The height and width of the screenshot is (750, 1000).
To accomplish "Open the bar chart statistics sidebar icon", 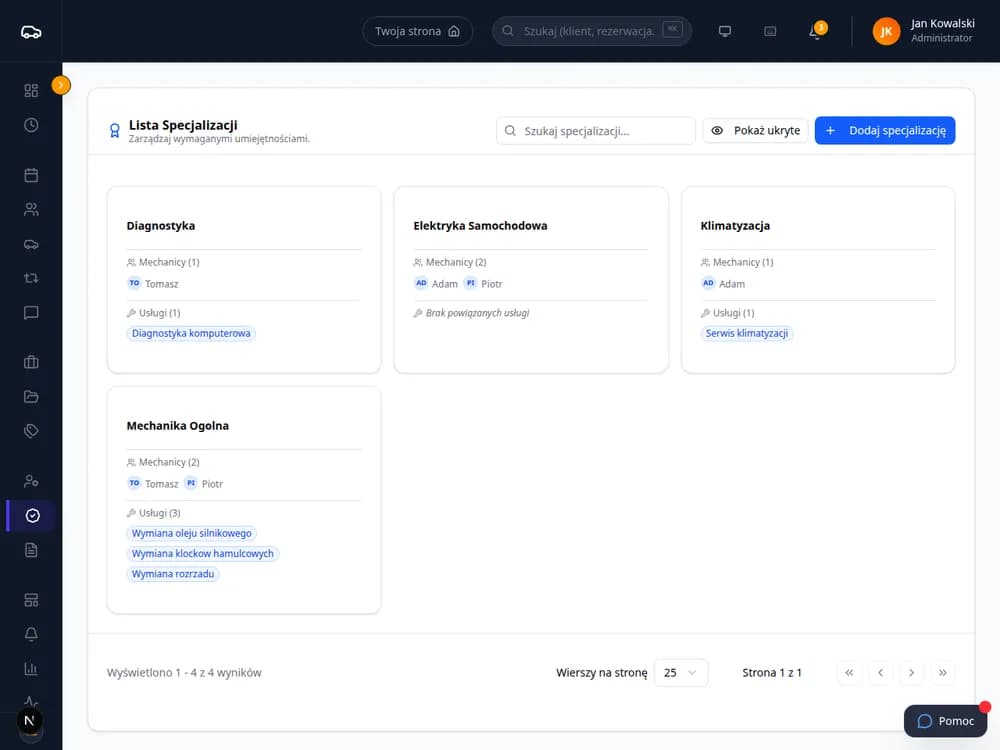I will pyautogui.click(x=31, y=668).
